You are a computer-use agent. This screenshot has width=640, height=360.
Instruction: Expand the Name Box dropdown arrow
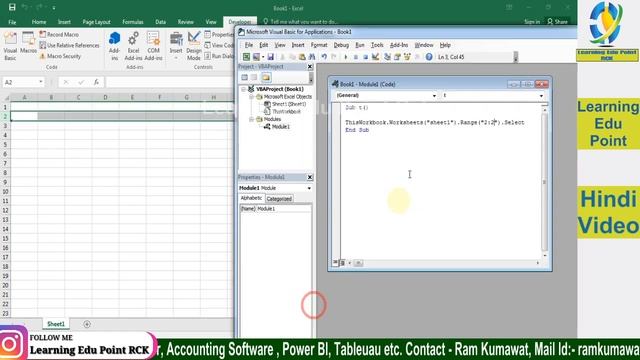click(40, 82)
